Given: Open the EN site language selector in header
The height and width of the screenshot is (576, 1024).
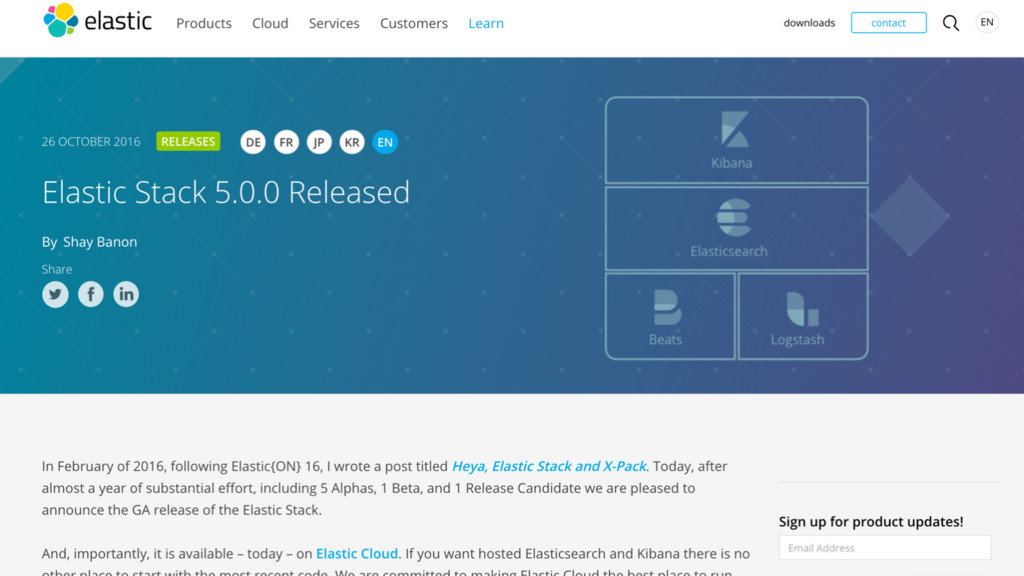Looking at the screenshot, I should coord(987,22).
